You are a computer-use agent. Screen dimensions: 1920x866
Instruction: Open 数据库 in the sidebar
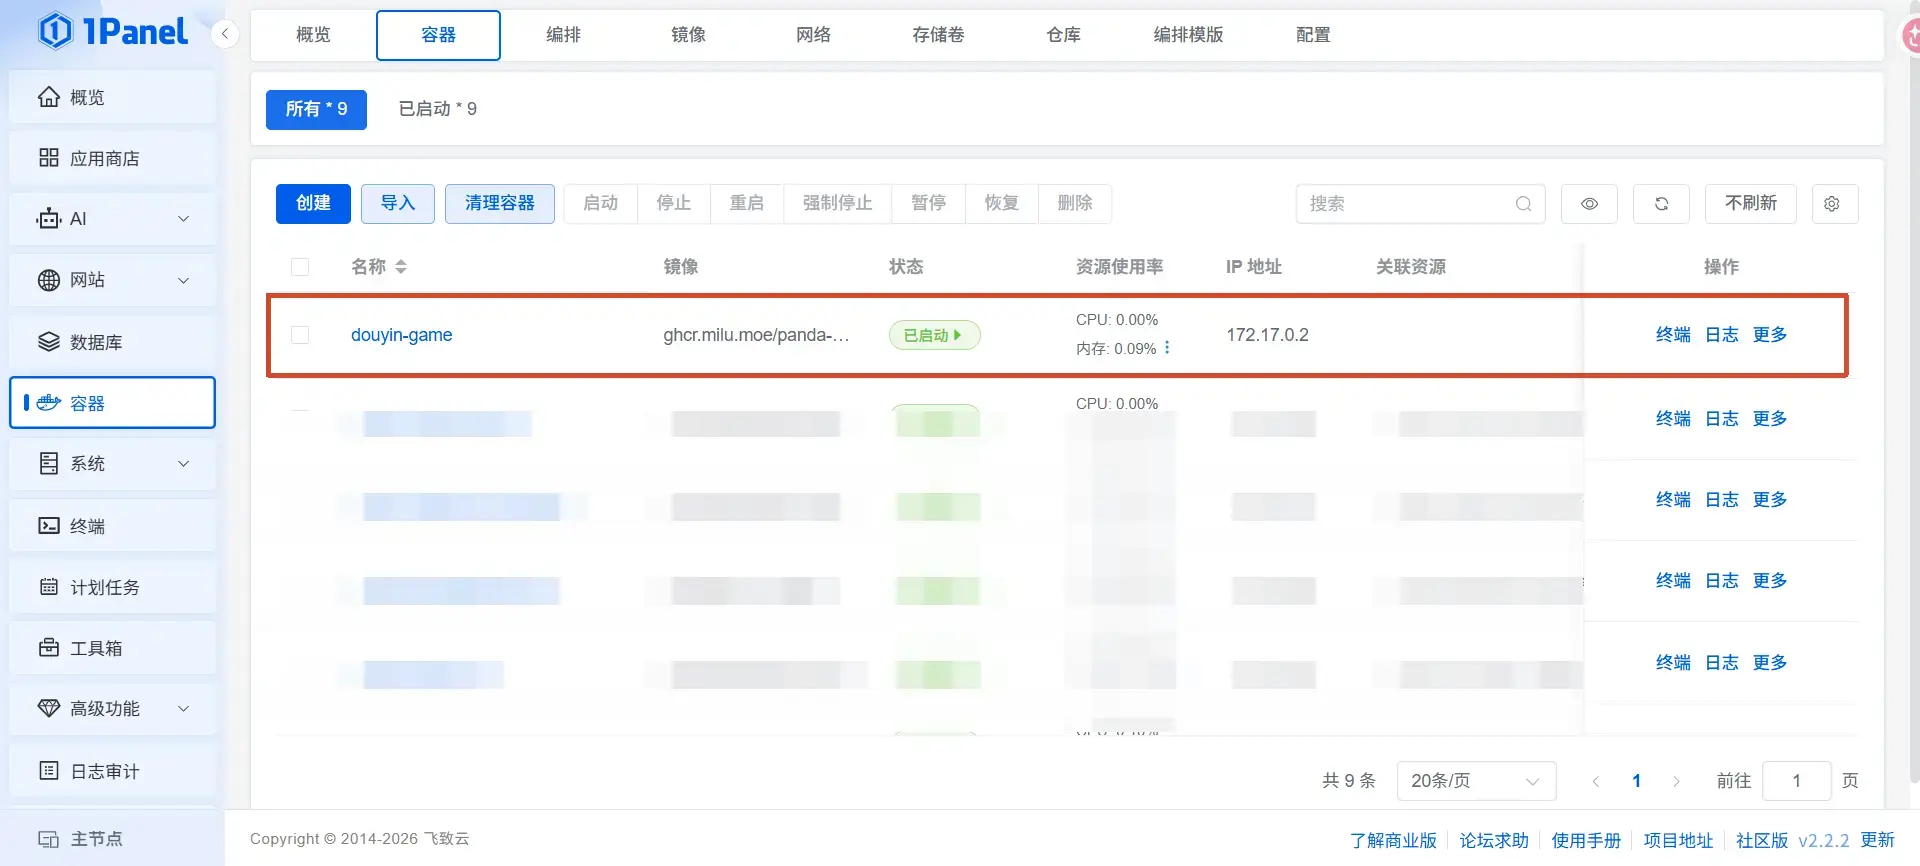tap(112, 342)
